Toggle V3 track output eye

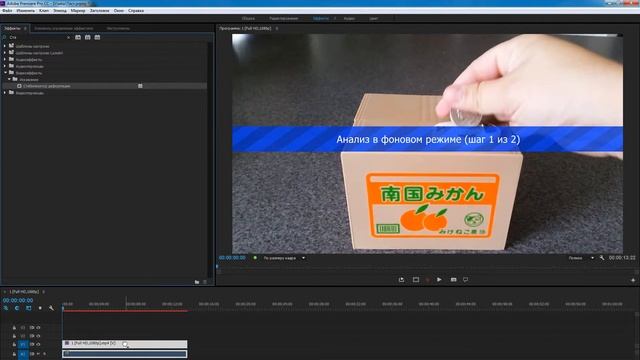click(x=38, y=328)
